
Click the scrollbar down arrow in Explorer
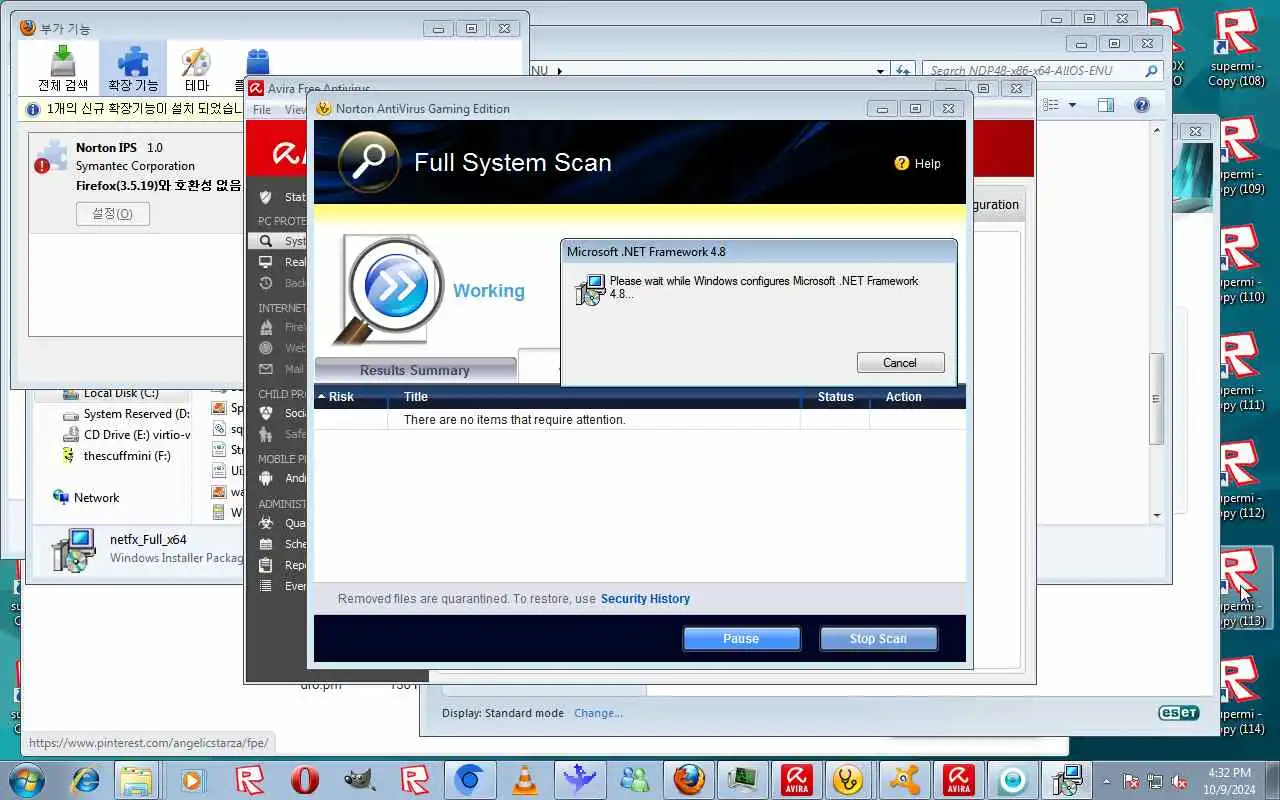[1156, 515]
